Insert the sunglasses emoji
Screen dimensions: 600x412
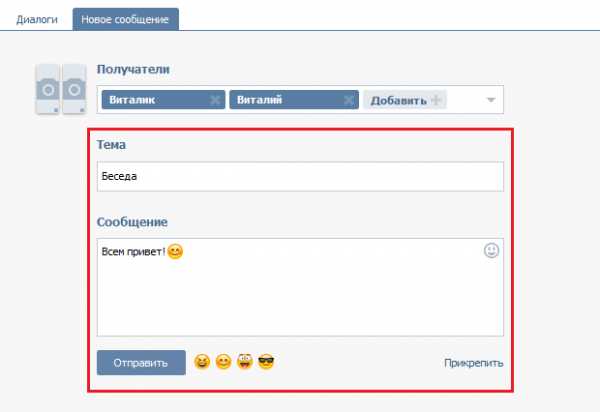[x=266, y=362]
